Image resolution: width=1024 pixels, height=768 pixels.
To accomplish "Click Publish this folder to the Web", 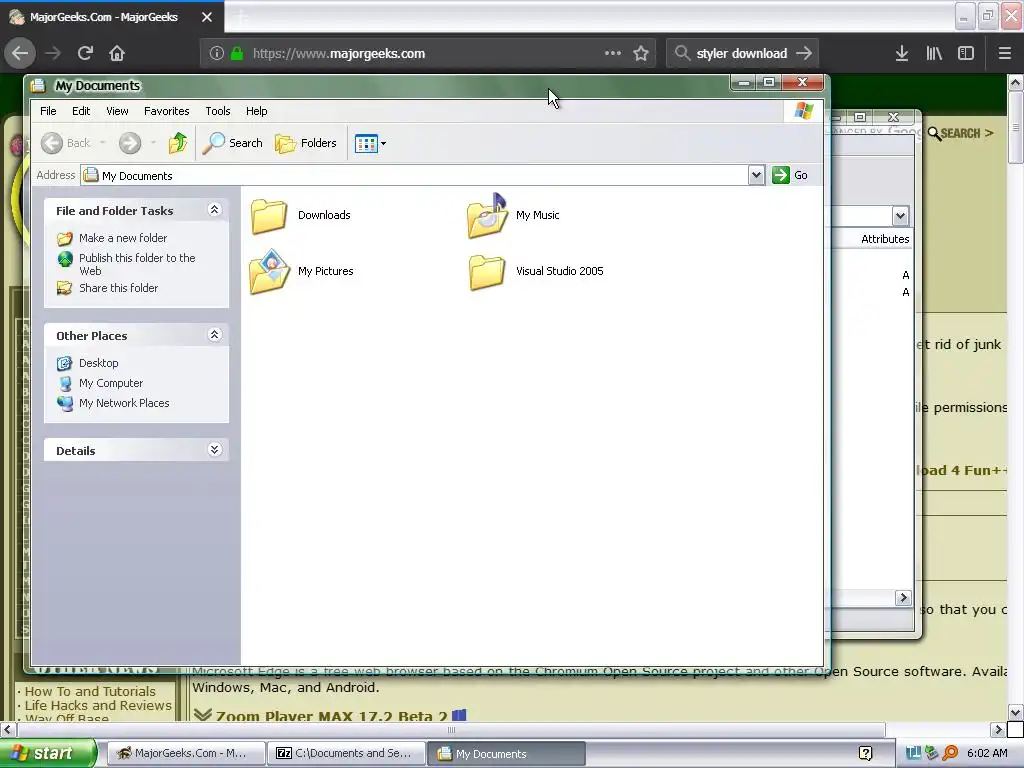I will [137, 264].
